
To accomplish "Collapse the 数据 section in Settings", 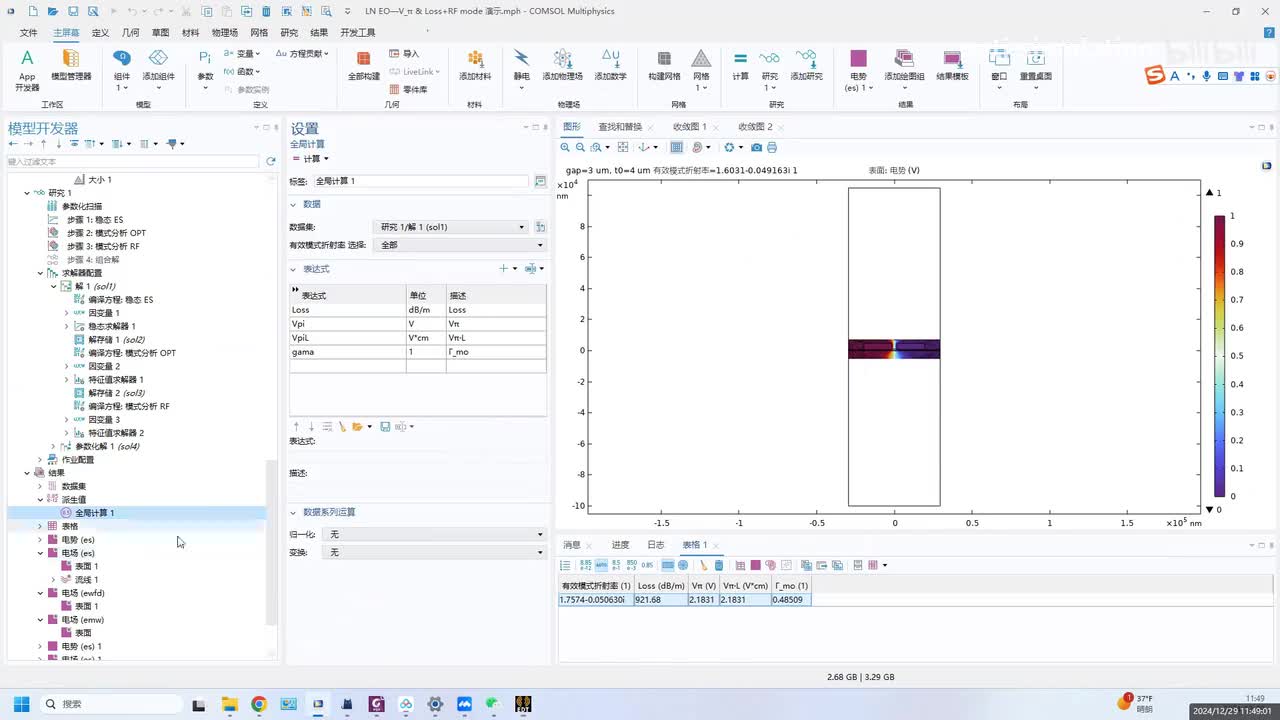I will point(295,204).
